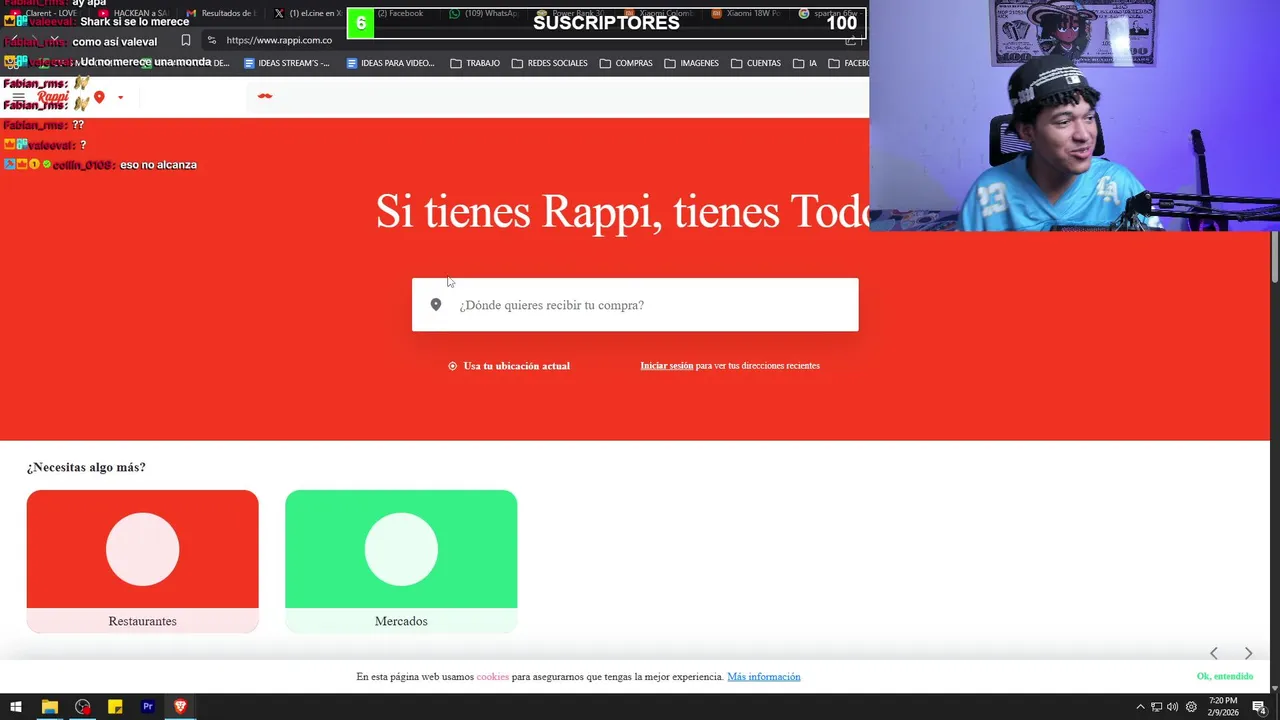
Task: Open the Sticky Notes taskbar icon
Action: coord(115,707)
